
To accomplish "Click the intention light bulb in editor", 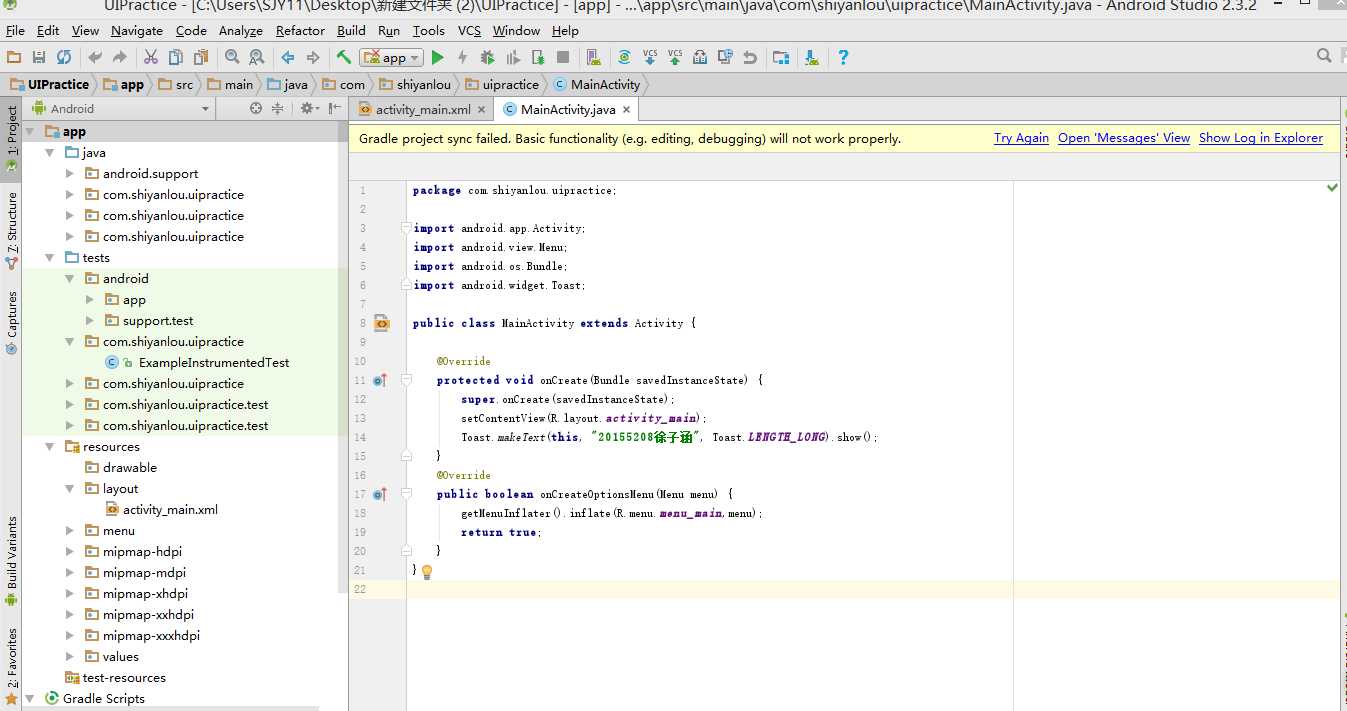I will pyautogui.click(x=427, y=572).
